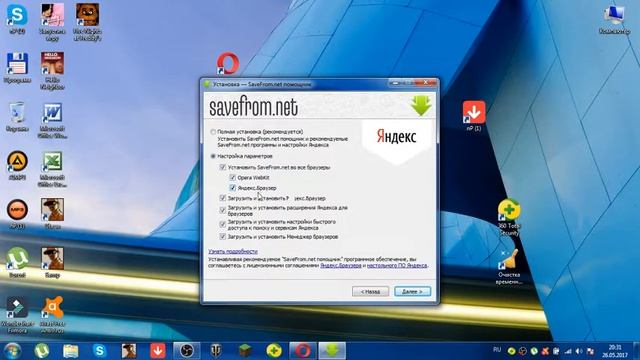Click the savefrom.net logo header
This screenshot has width=640, height=360.
pyautogui.click(x=253, y=107)
